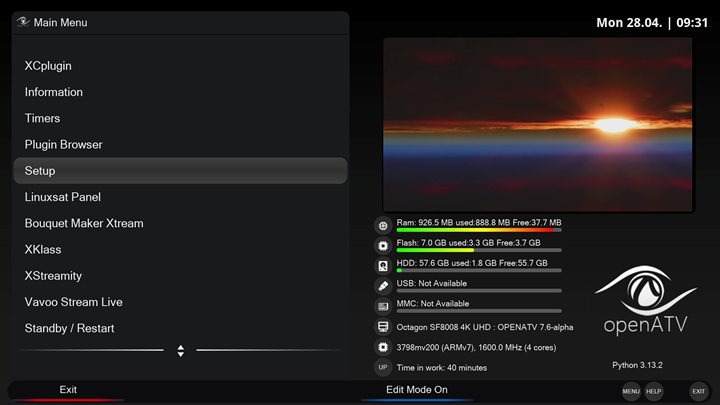The width and height of the screenshot is (720, 405).
Task: Click the USB empty progress bar
Action: coord(479,291)
